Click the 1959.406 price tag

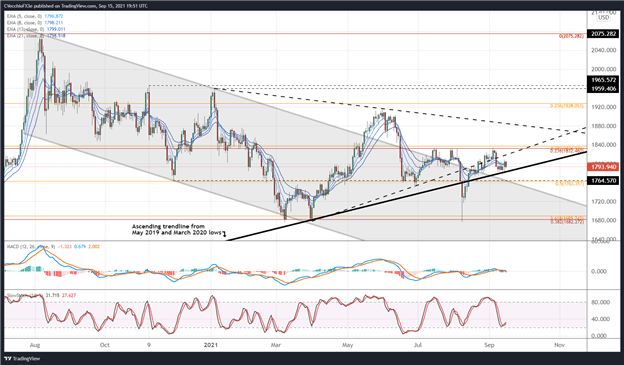tap(604, 89)
